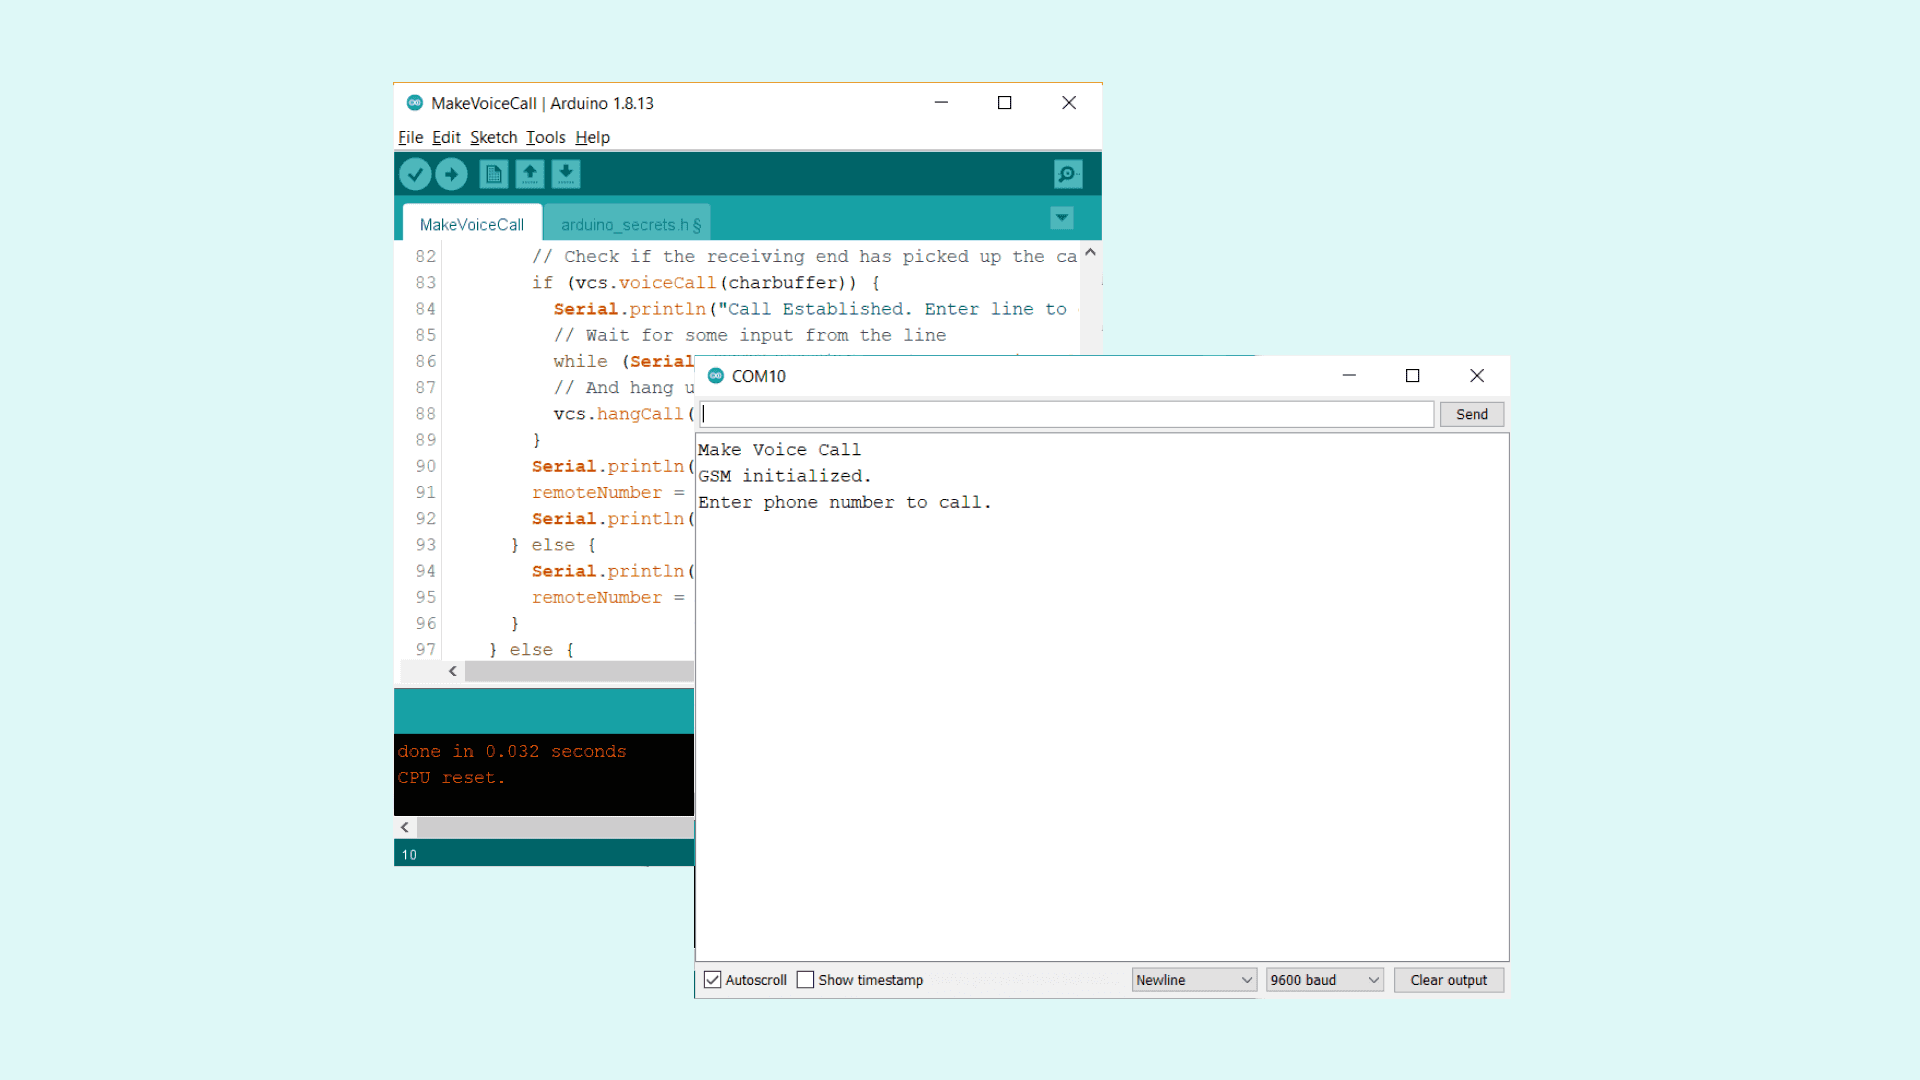Screen dimensions: 1920x1080
Task: Create a new sketch with New icon
Action: [x=493, y=174]
